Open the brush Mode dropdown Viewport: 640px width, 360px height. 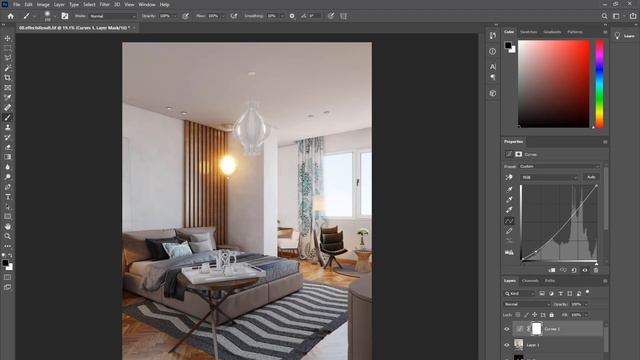tap(113, 16)
